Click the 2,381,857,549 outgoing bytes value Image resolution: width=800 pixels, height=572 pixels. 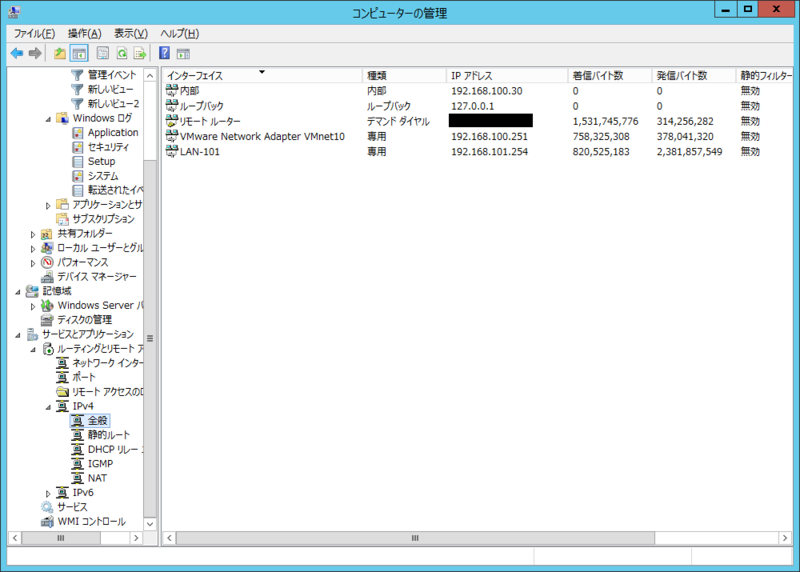[689, 152]
